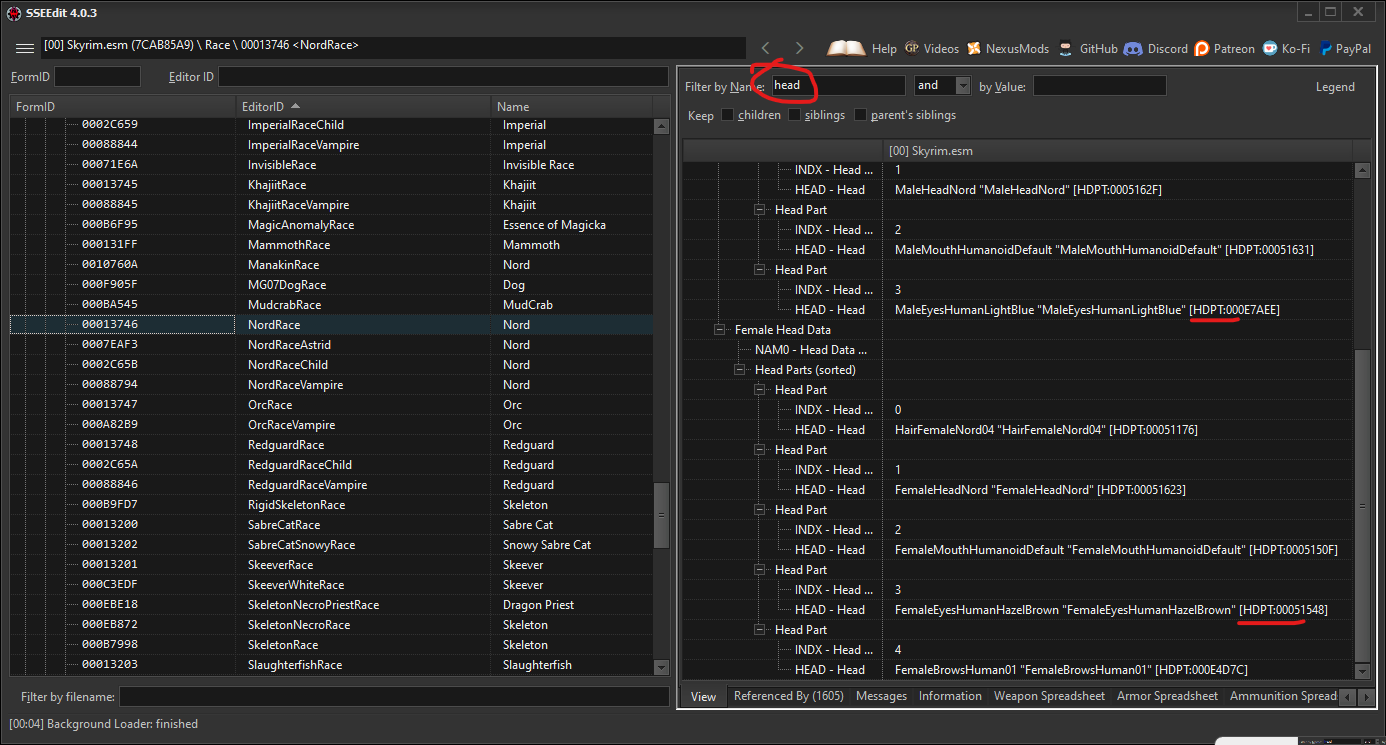Click MaleEyesHumanLightBlue HEAD value
1386x745 pixels.
1087,309
